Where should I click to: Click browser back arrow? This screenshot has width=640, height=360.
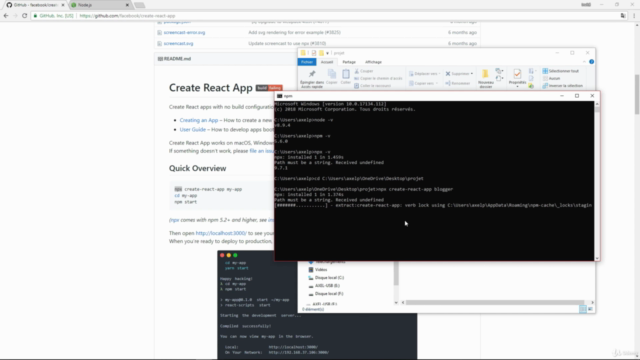[x=6, y=16]
